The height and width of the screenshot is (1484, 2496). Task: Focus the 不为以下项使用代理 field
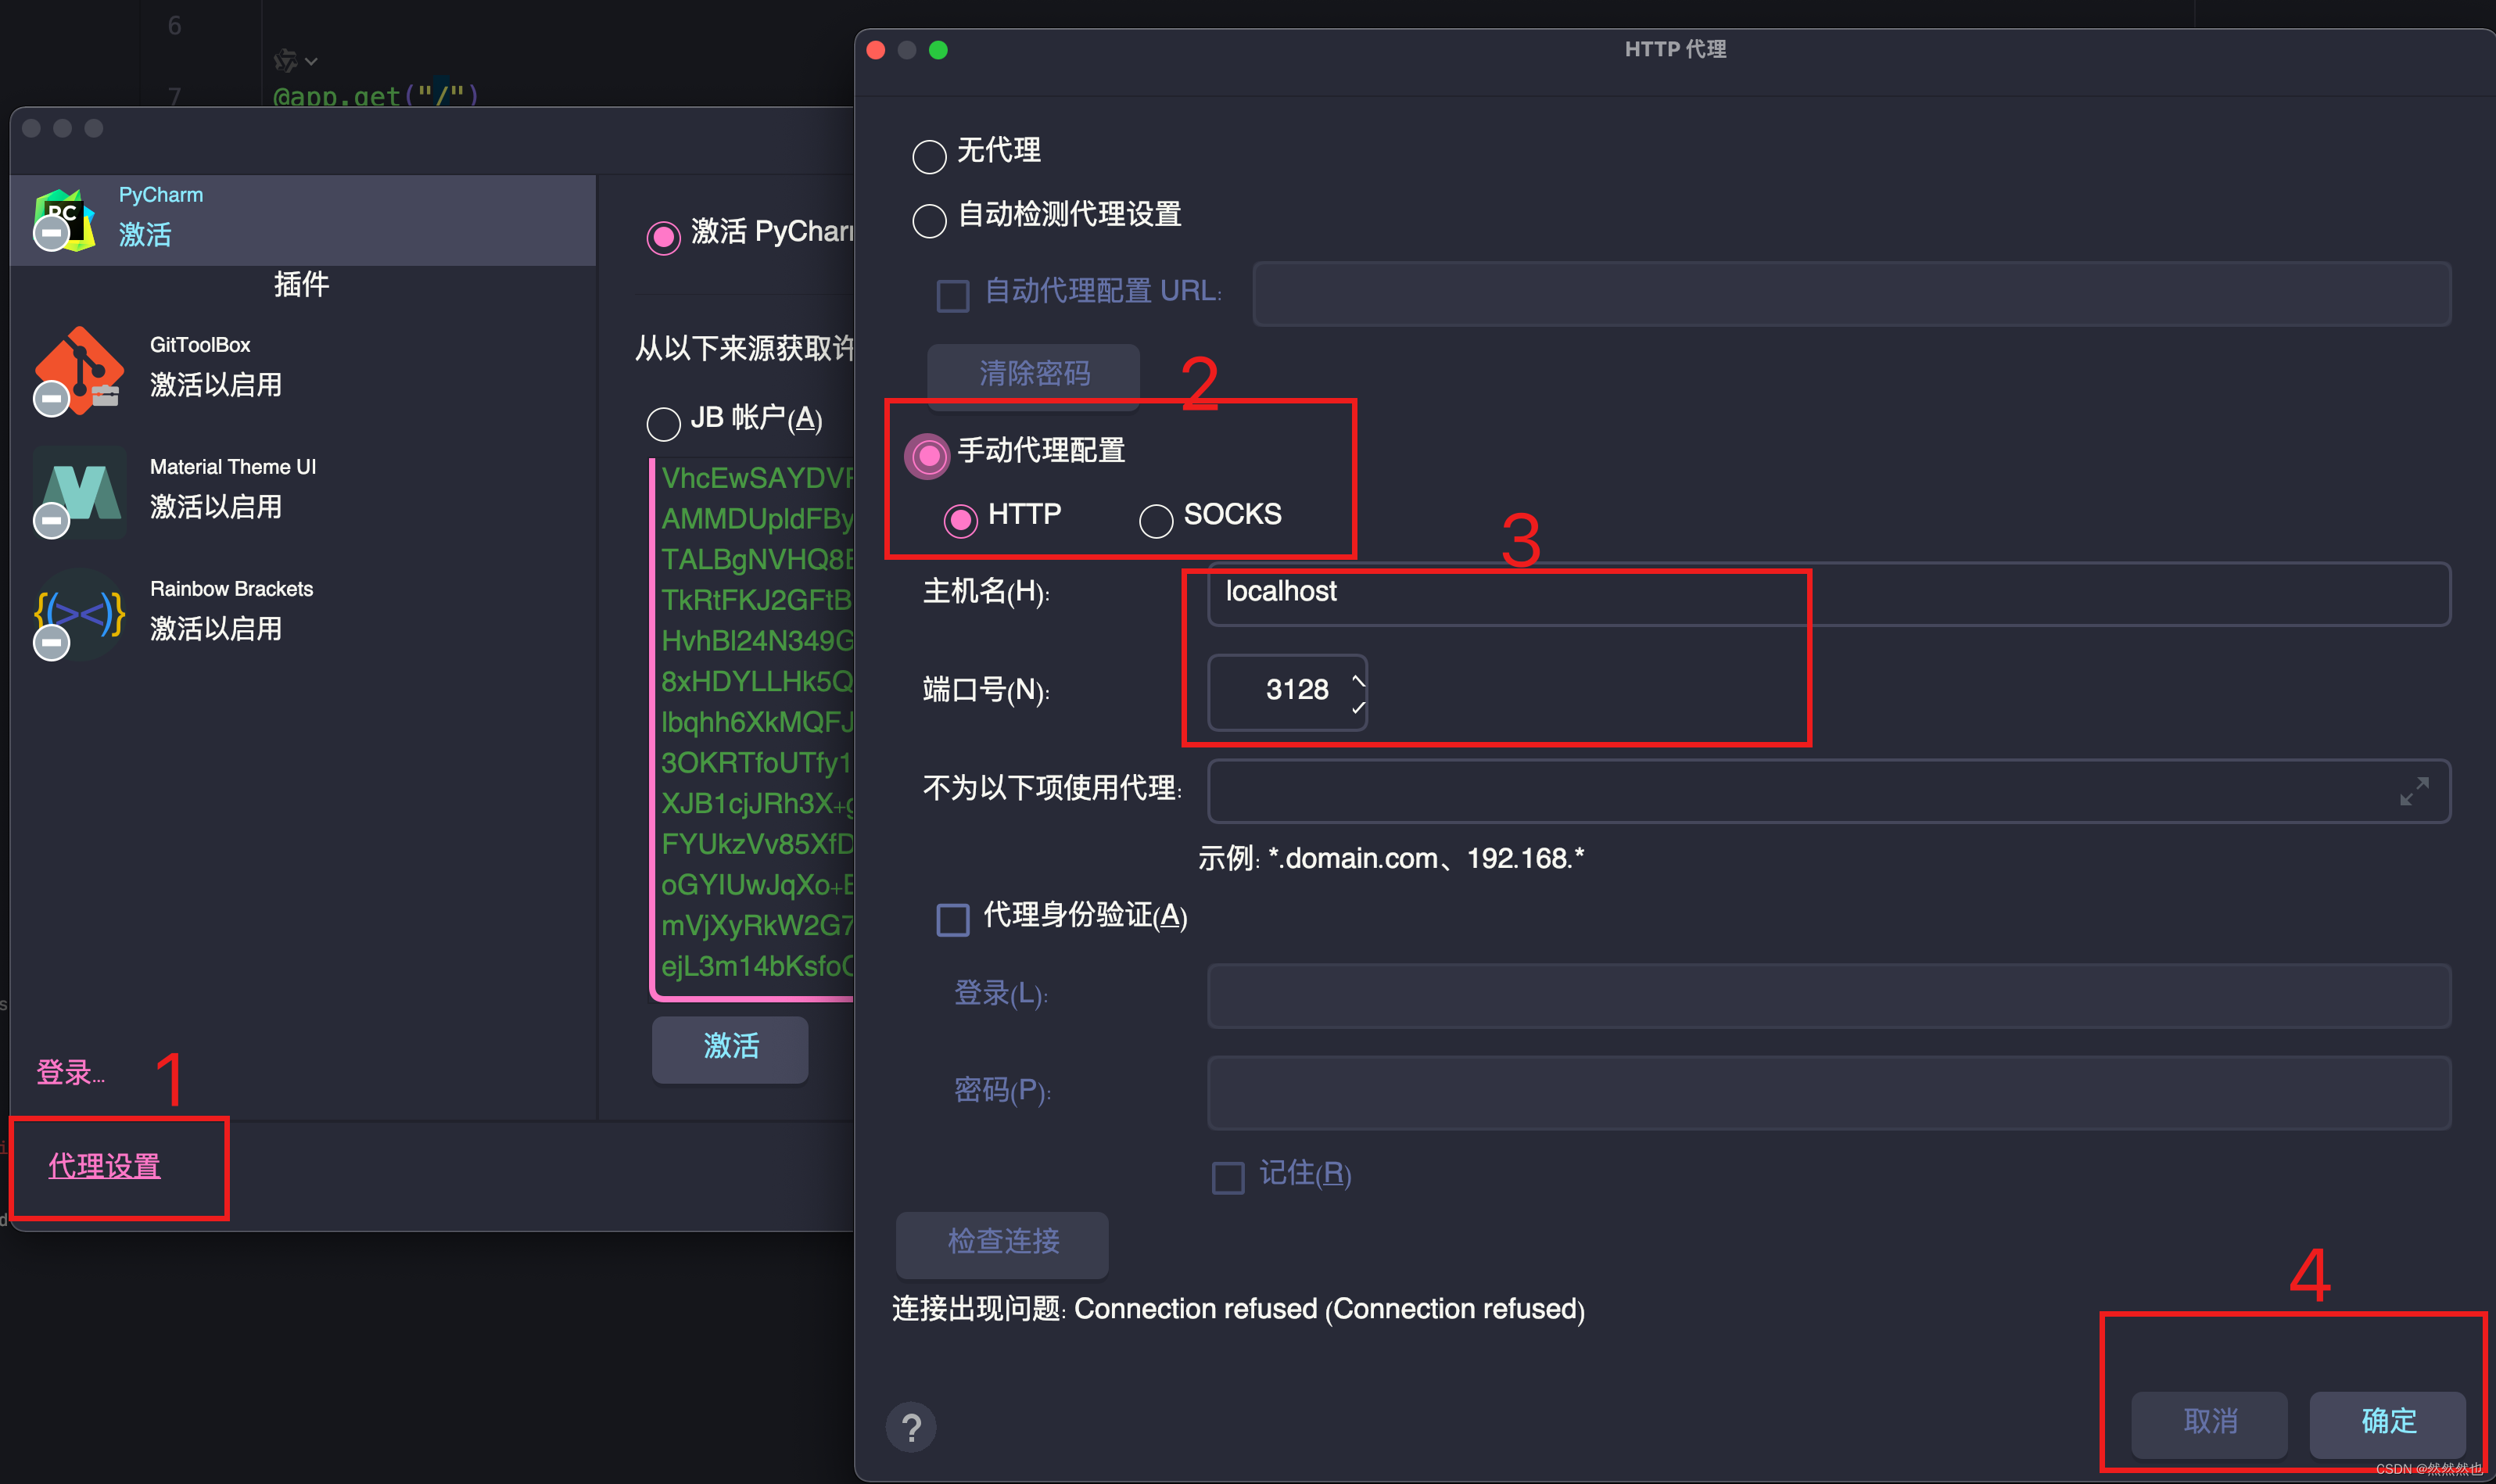(1828, 791)
